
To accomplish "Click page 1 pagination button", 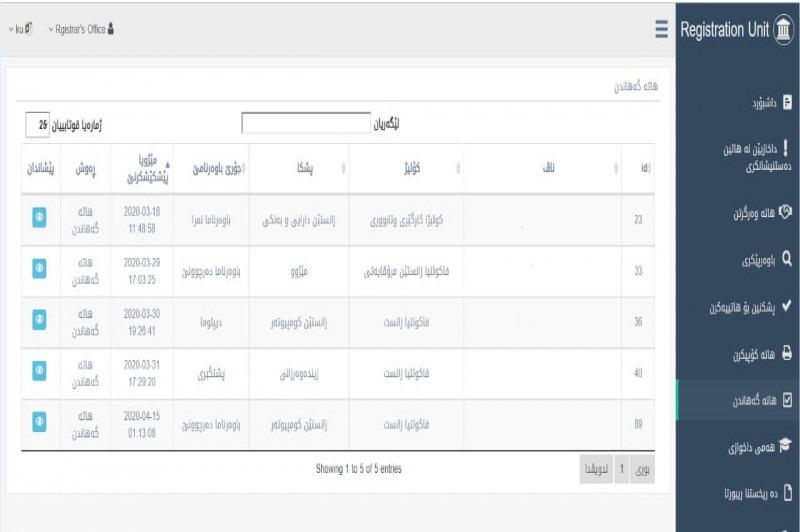I will pos(621,469).
